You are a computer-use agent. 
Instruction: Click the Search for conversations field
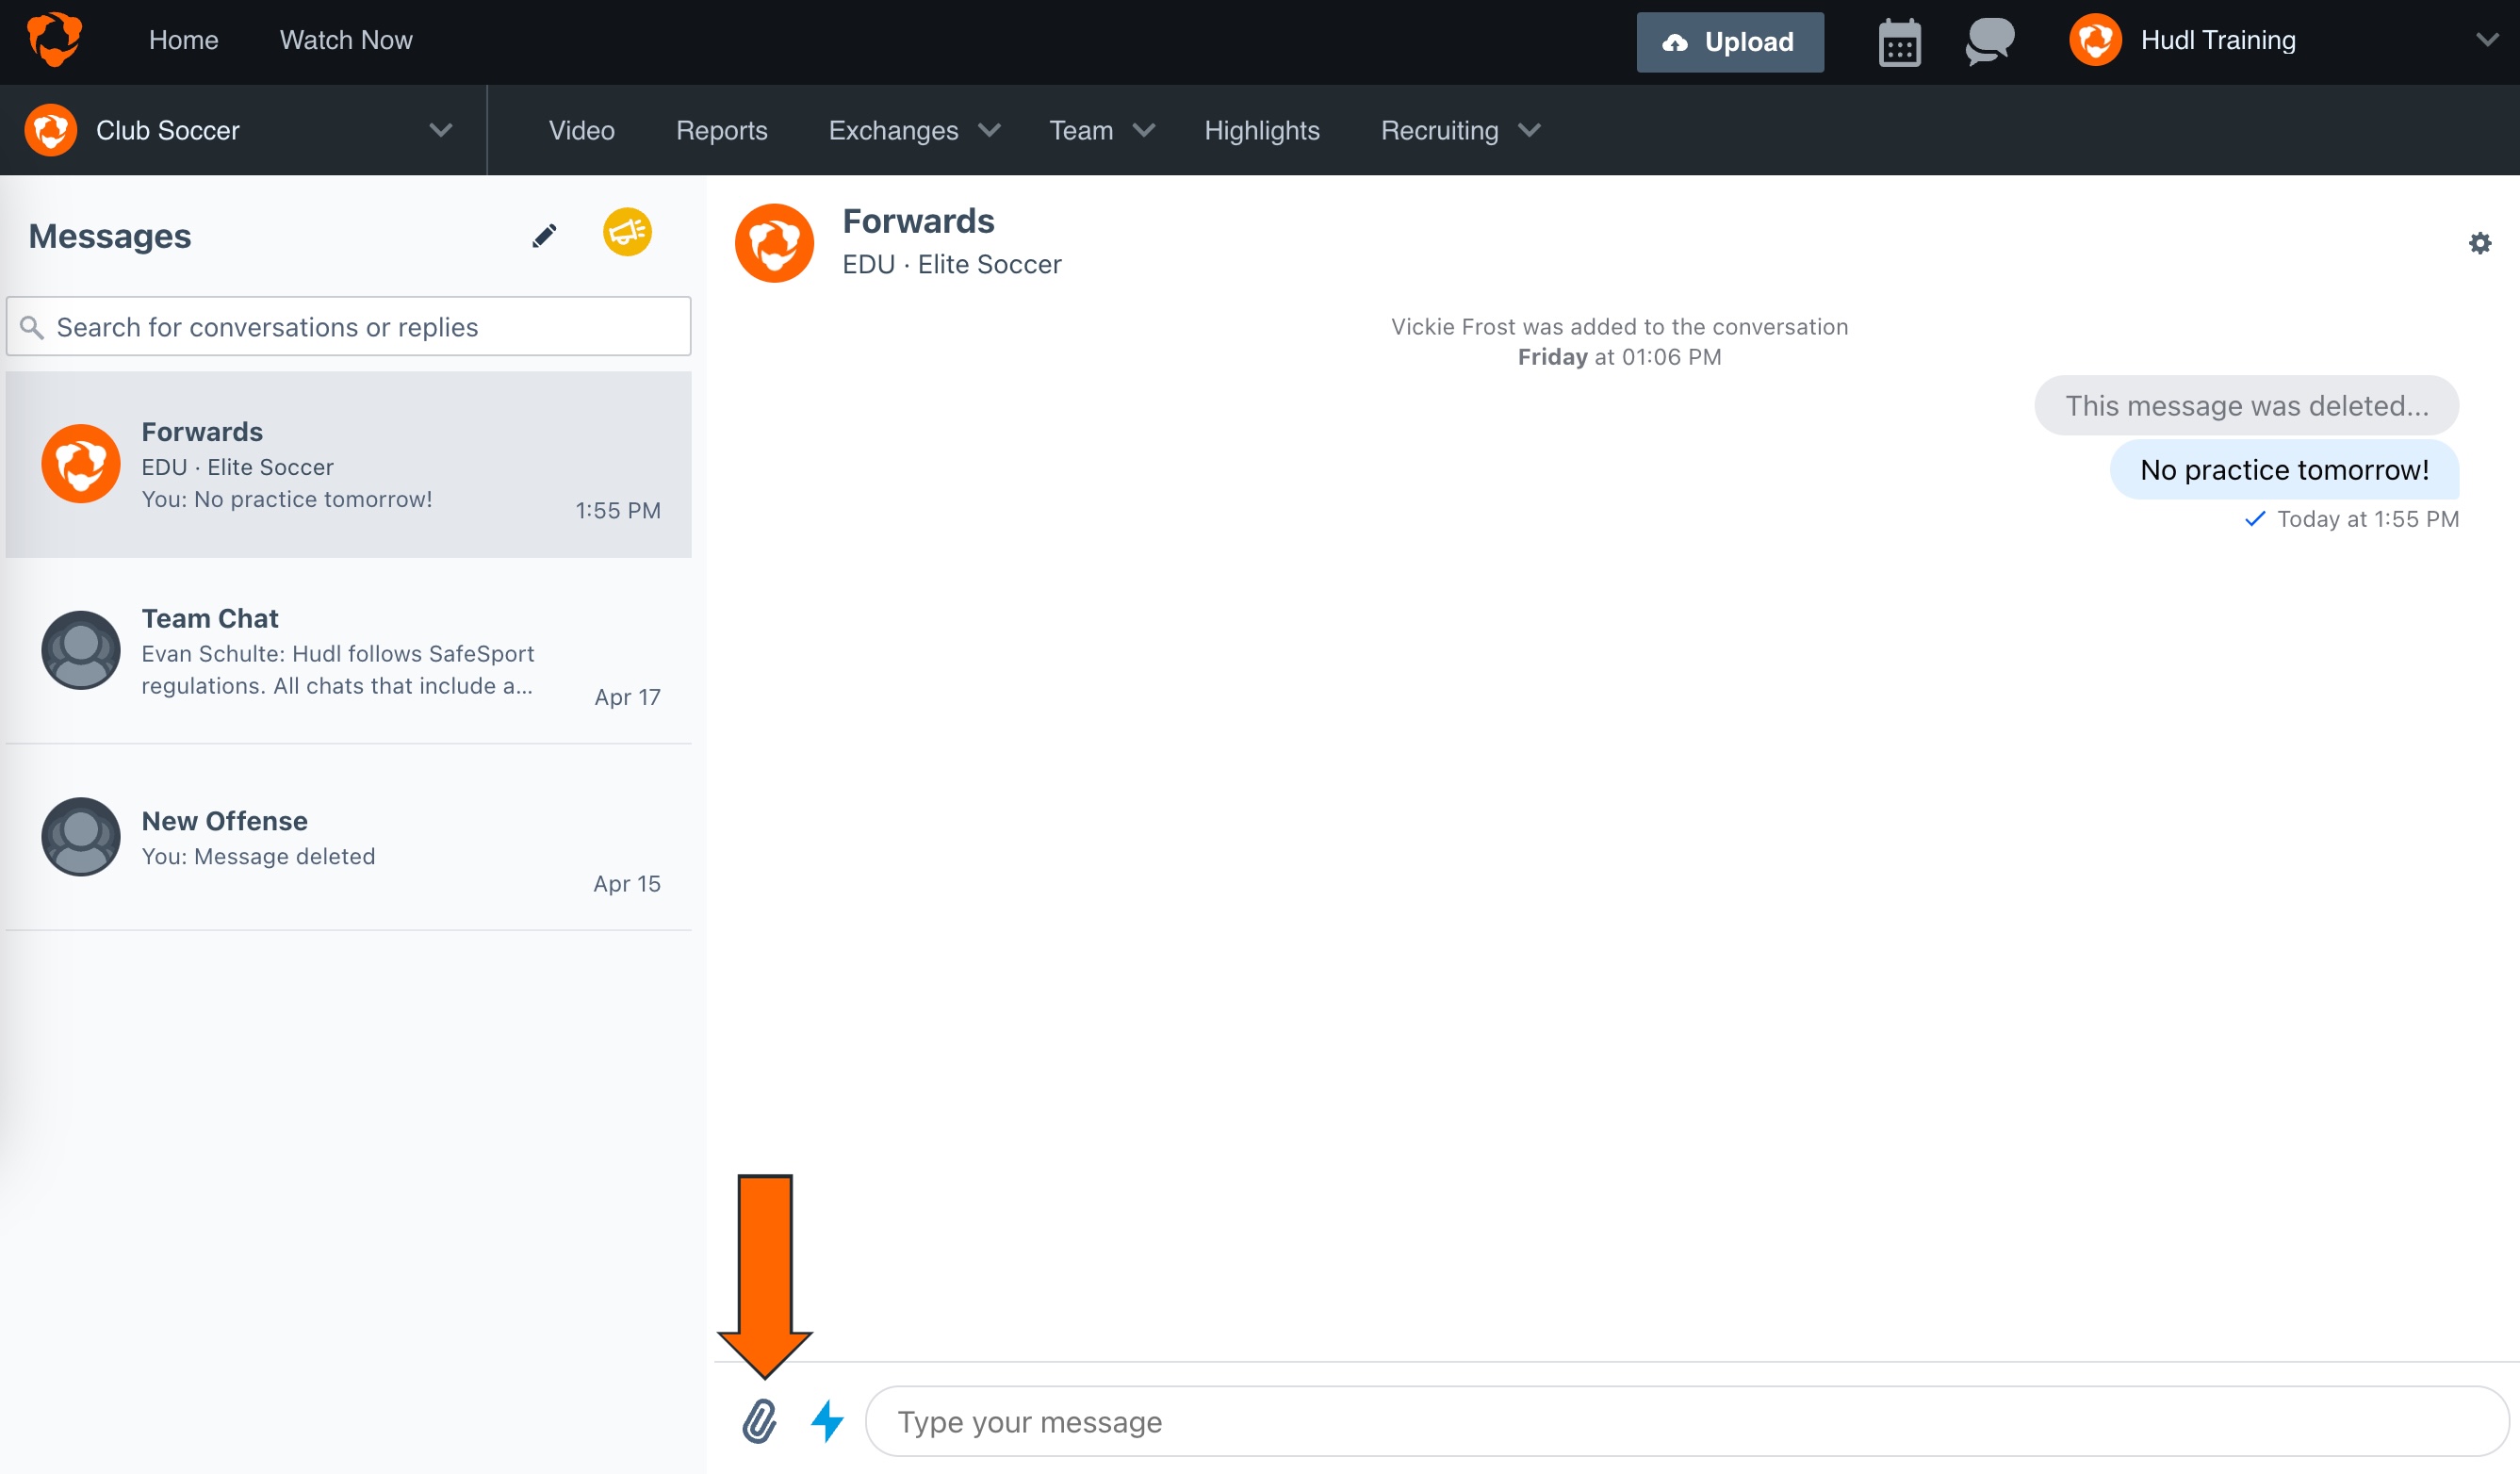(348, 326)
